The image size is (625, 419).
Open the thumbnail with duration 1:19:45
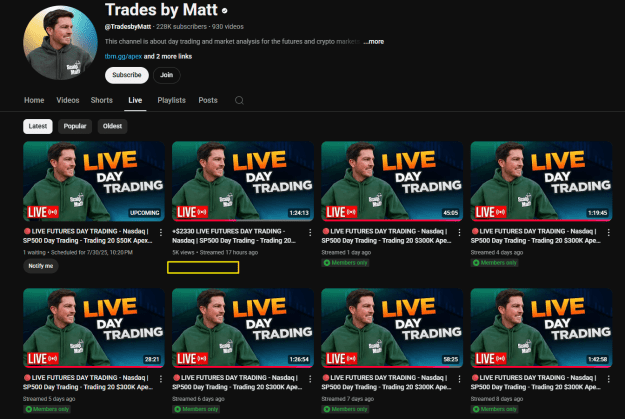[x=541, y=181]
